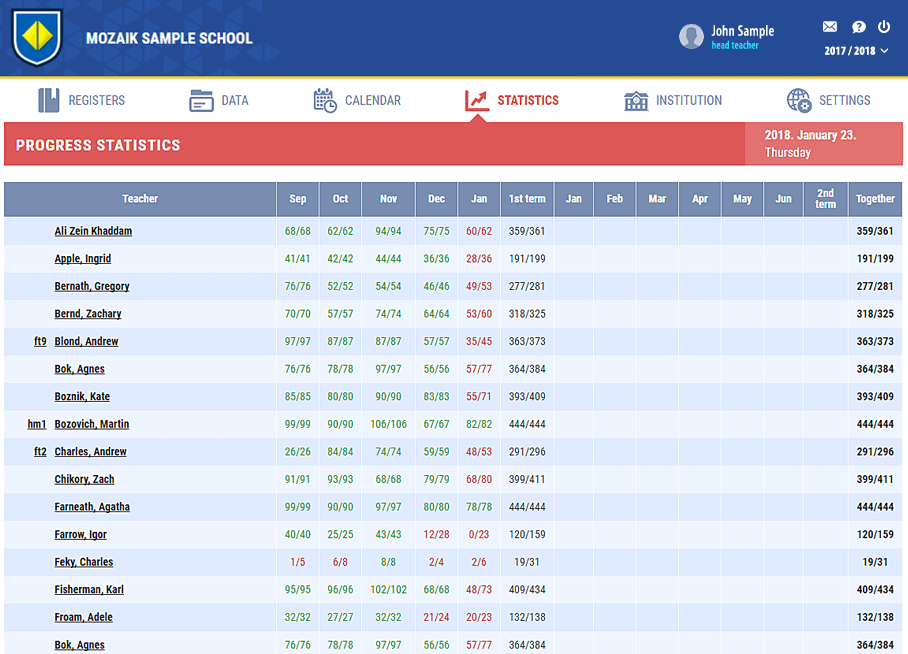Click the Mozaik school shield logo
Image resolution: width=908 pixels, height=654 pixels.
click(x=37, y=38)
